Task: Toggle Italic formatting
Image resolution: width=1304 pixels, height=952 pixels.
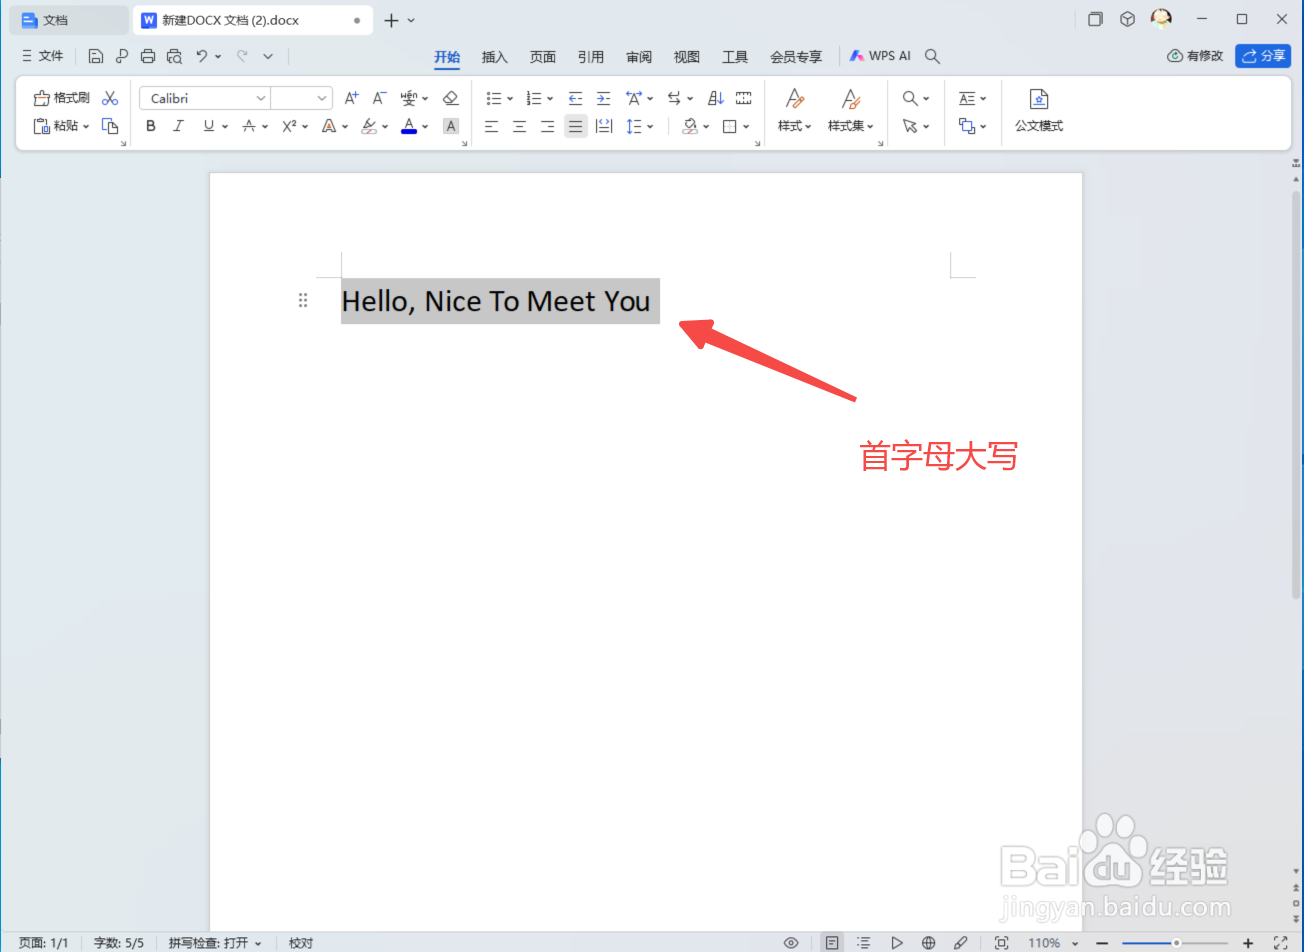Action: click(179, 126)
